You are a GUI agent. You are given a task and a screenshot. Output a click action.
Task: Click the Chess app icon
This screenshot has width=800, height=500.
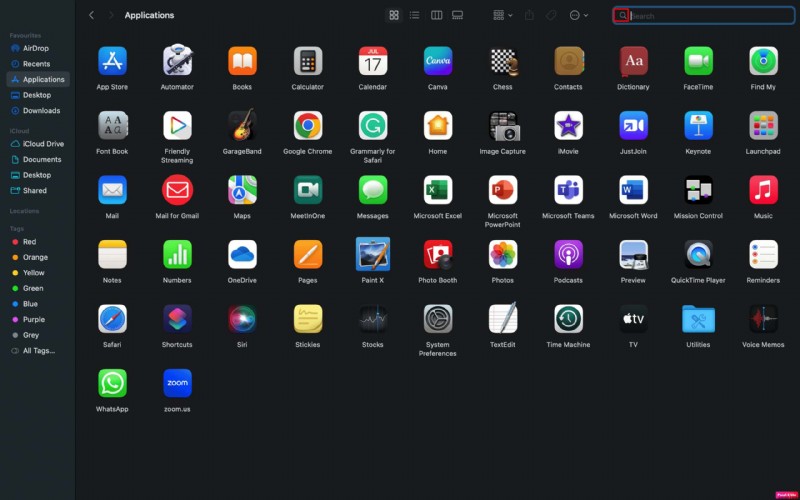coord(503,61)
